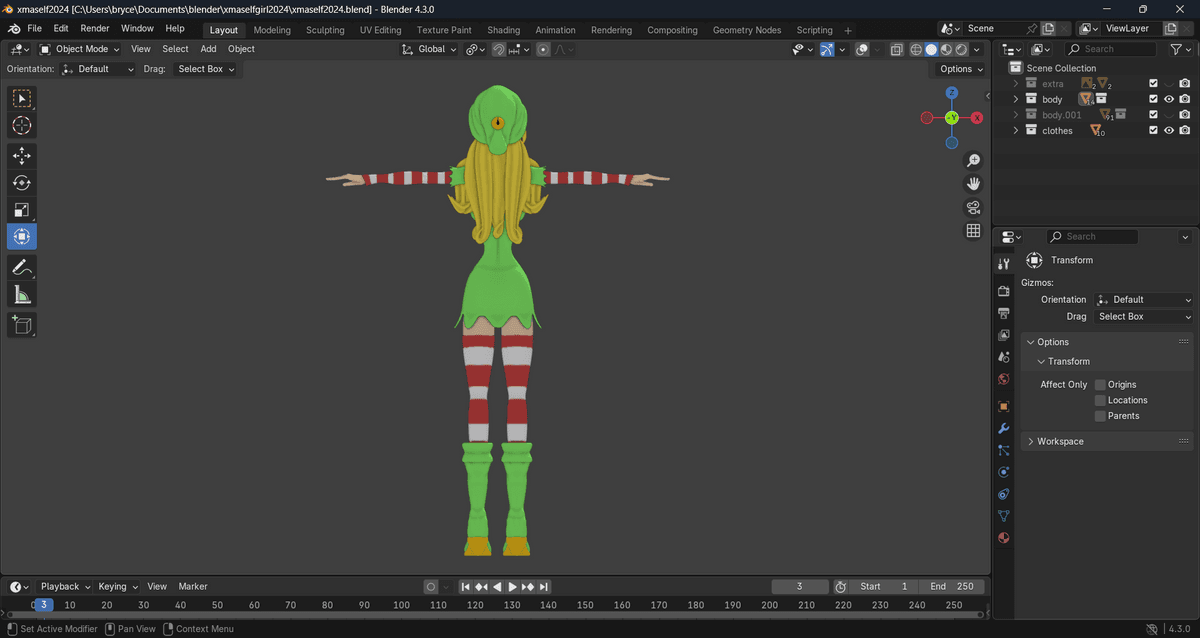The height and width of the screenshot is (638, 1200).
Task: Click frame 100 on the timeline
Action: pyautogui.click(x=401, y=605)
